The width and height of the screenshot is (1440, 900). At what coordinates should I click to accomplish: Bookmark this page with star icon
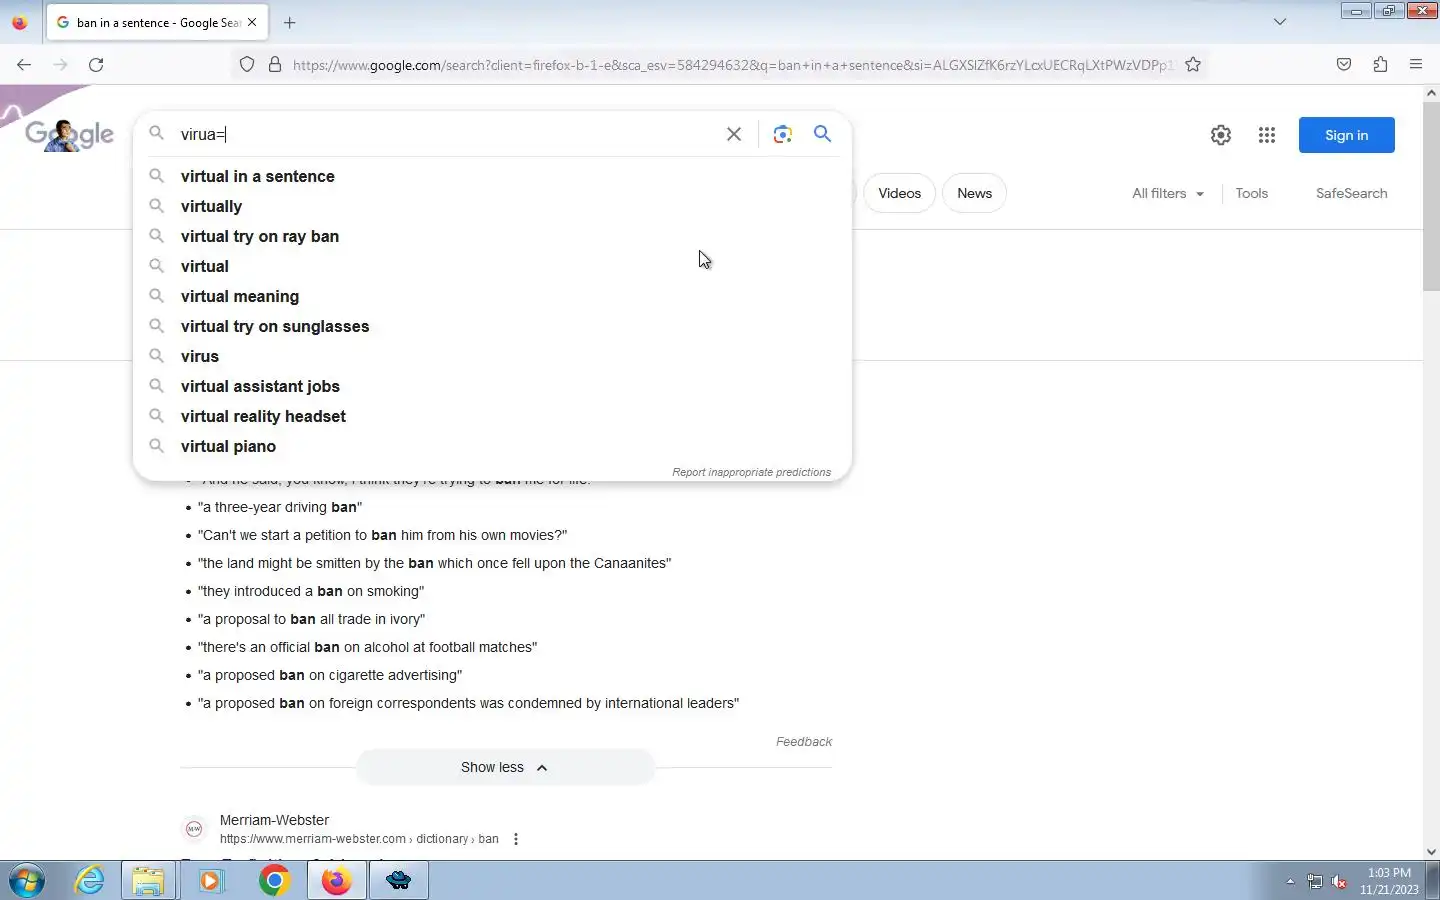1193,65
